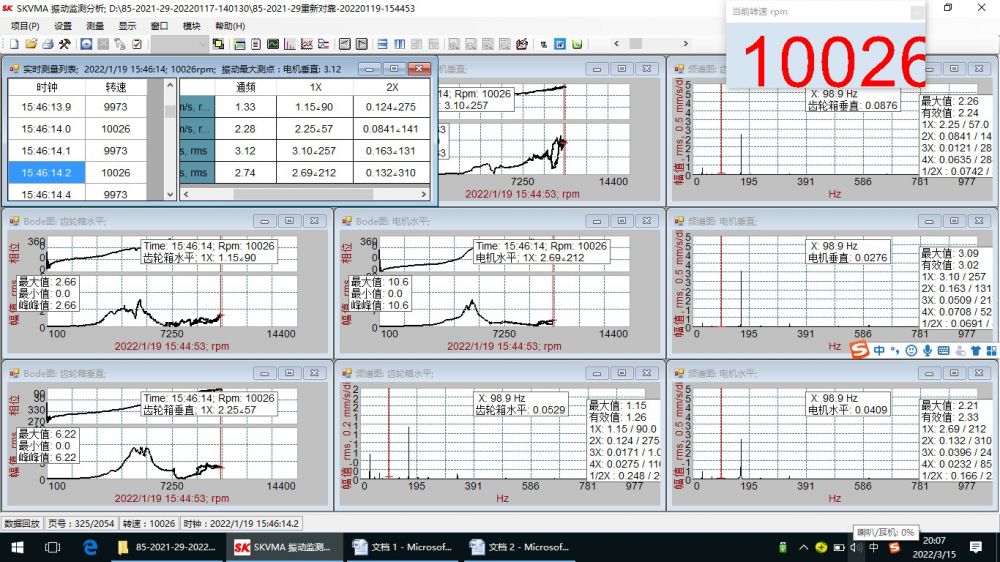Tile windows vertically with blue columns icon

pyautogui.click(x=400, y=44)
